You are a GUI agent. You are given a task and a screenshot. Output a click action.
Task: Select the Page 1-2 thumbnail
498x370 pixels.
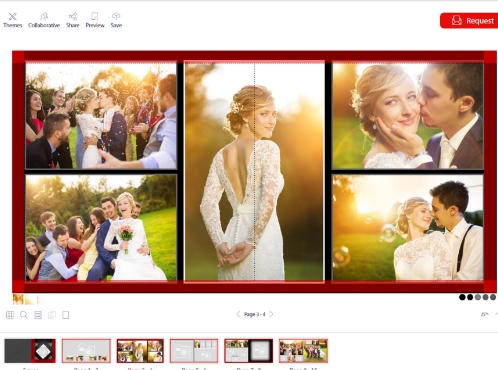pyautogui.click(x=86, y=351)
